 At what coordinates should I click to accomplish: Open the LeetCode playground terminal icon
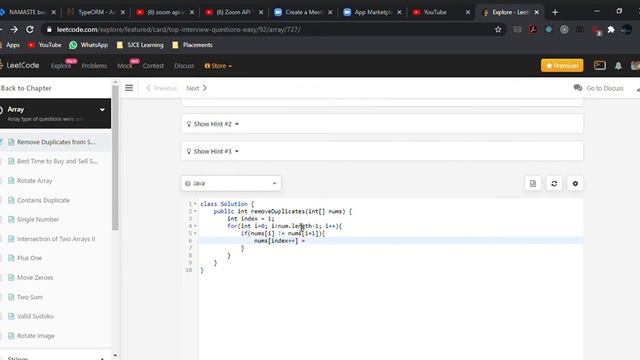click(x=600, y=65)
